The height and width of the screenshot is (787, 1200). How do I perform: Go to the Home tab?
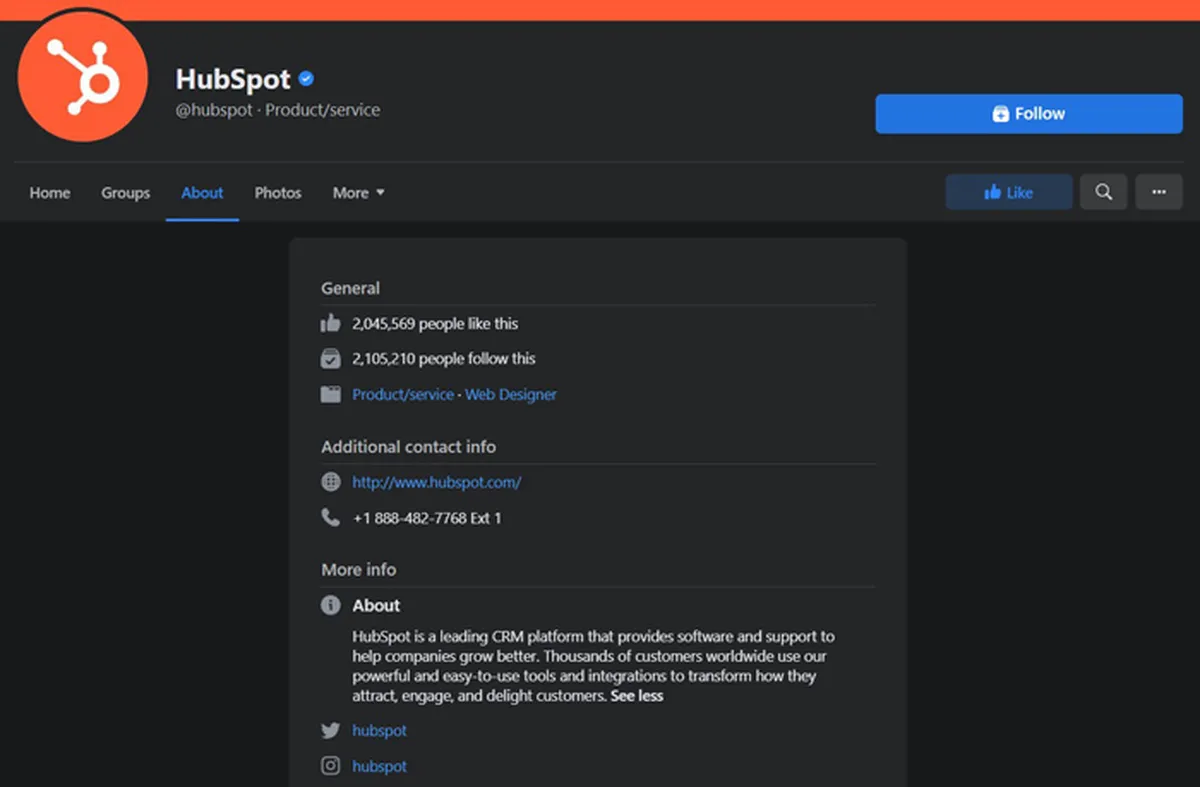pos(50,193)
